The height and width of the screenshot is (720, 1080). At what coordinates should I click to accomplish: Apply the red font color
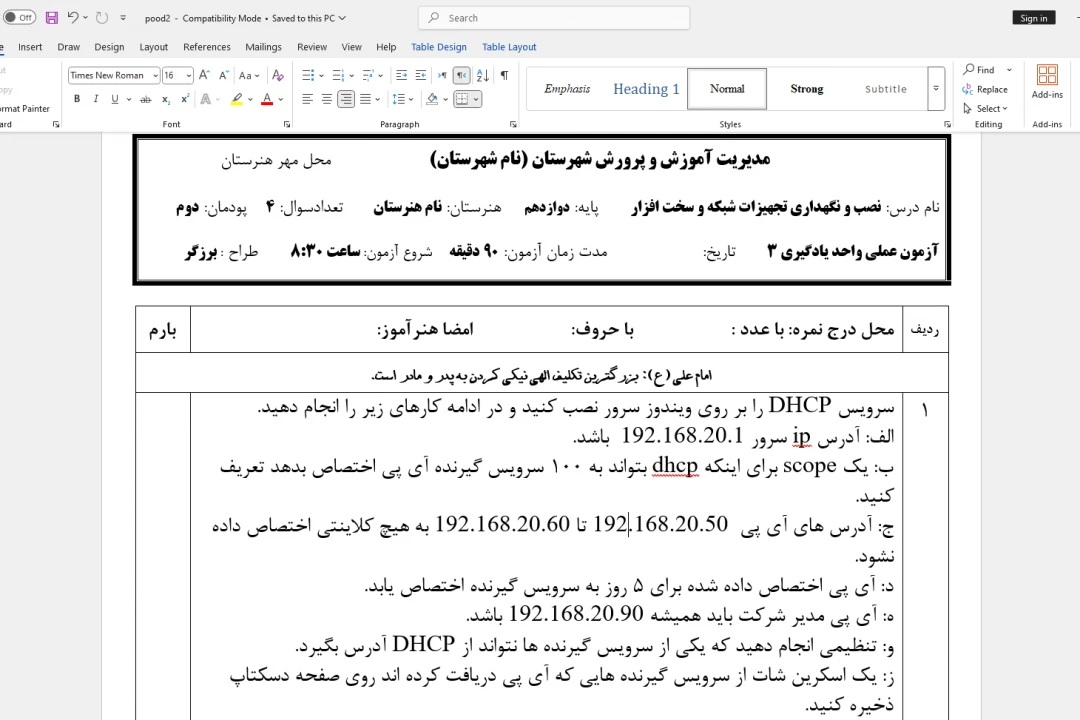click(x=267, y=99)
